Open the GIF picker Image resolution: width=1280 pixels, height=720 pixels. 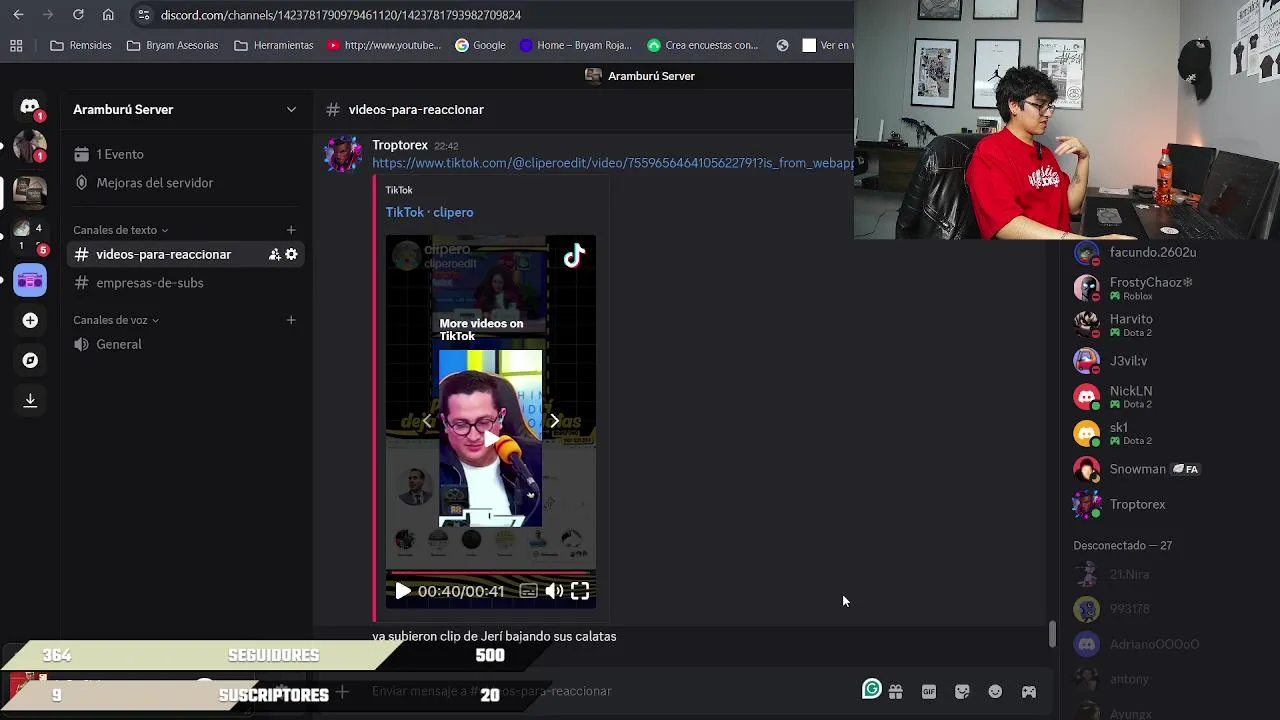click(x=929, y=691)
